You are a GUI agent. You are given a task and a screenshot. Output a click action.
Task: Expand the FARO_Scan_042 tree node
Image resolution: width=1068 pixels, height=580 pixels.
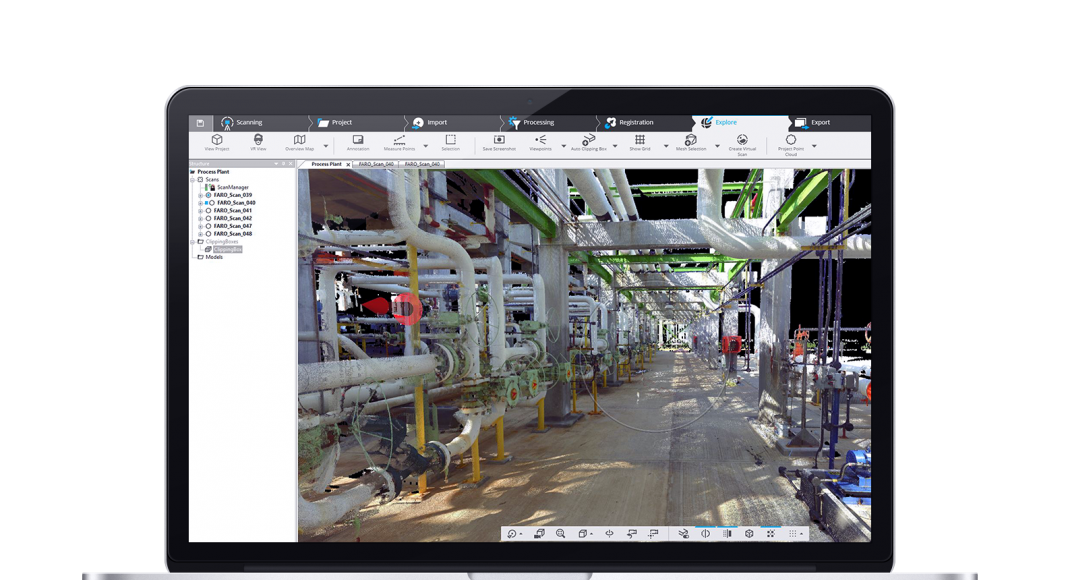200,219
